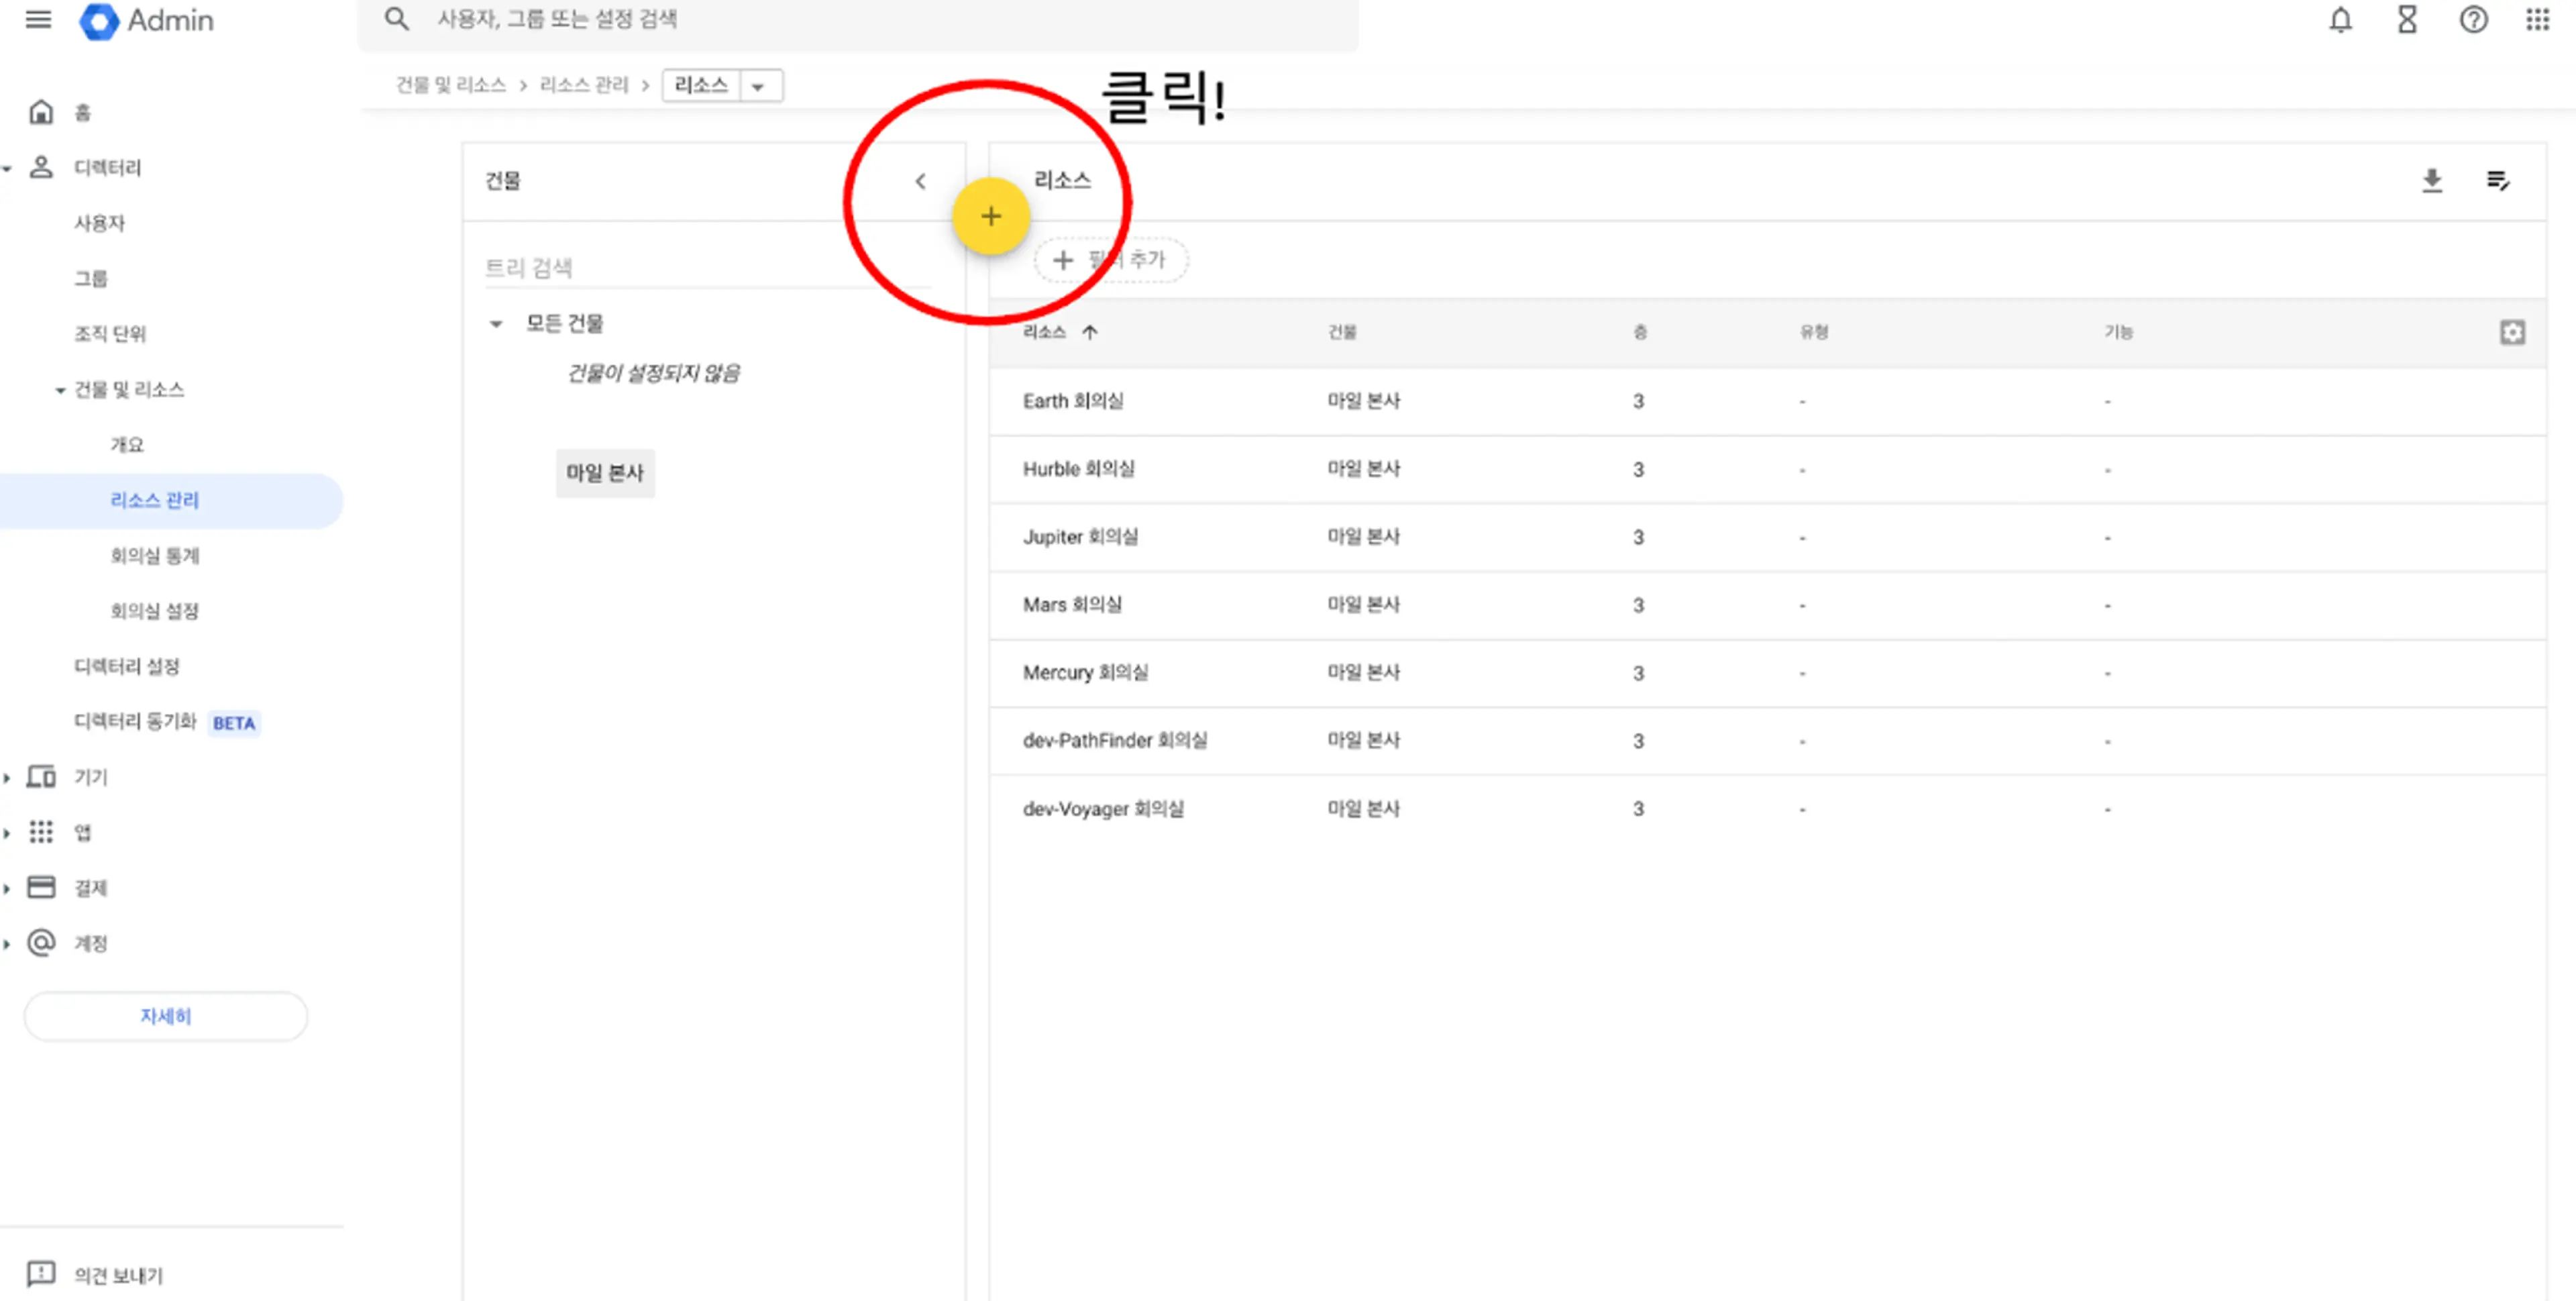Click the 필터 추가 button
The height and width of the screenshot is (1301, 2576).
(x=1110, y=260)
